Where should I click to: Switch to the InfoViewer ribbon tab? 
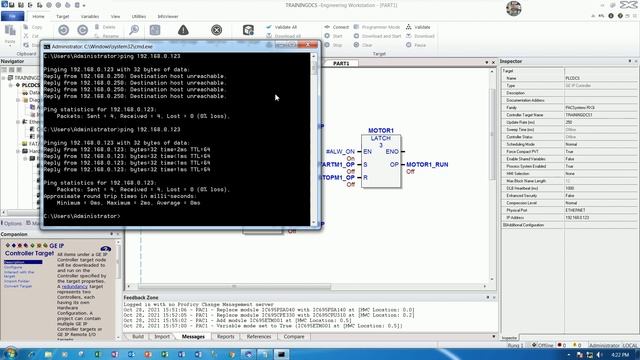click(168, 16)
